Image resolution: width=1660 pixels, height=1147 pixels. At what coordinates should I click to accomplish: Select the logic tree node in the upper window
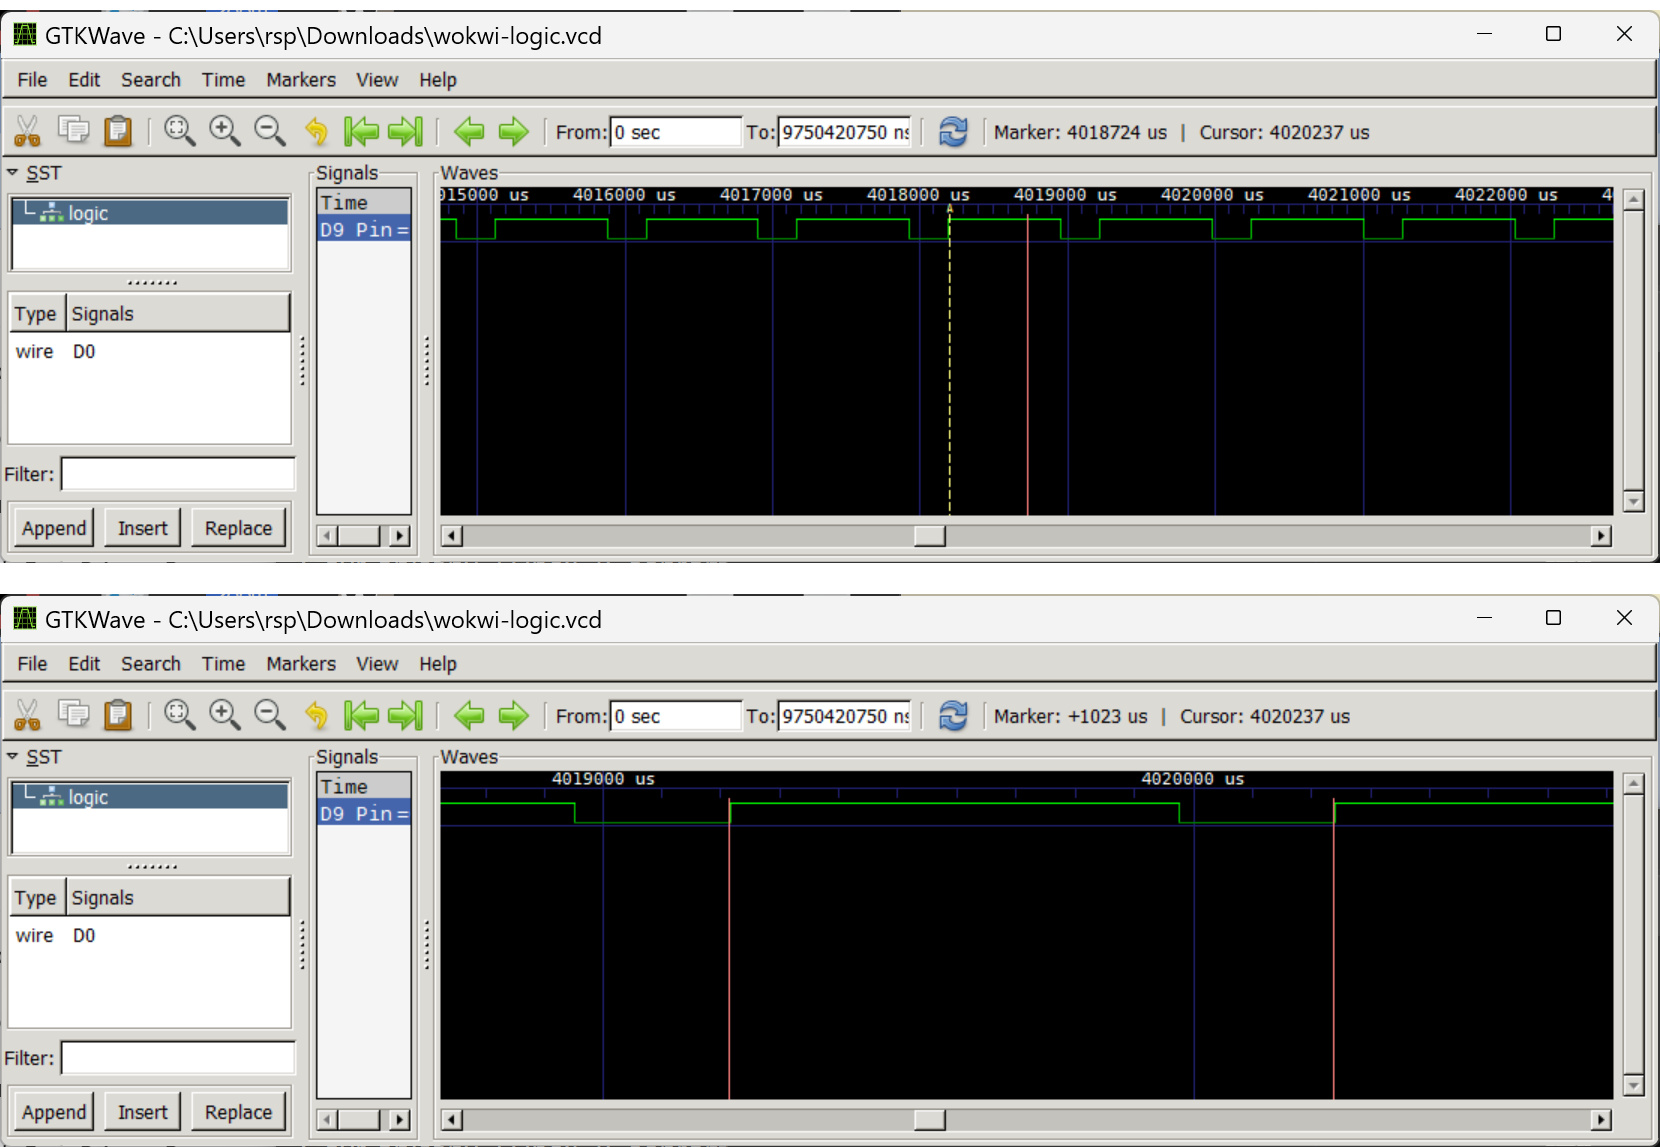(88, 213)
